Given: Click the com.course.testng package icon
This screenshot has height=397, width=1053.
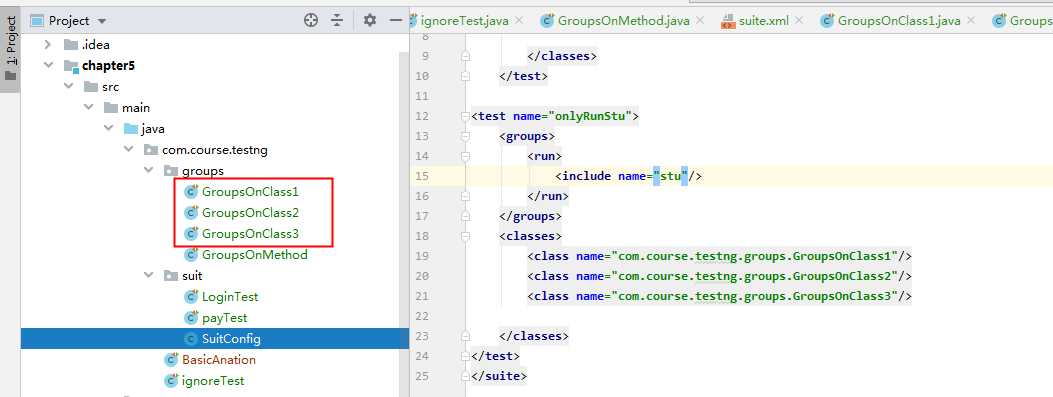Looking at the screenshot, I should click(151, 150).
